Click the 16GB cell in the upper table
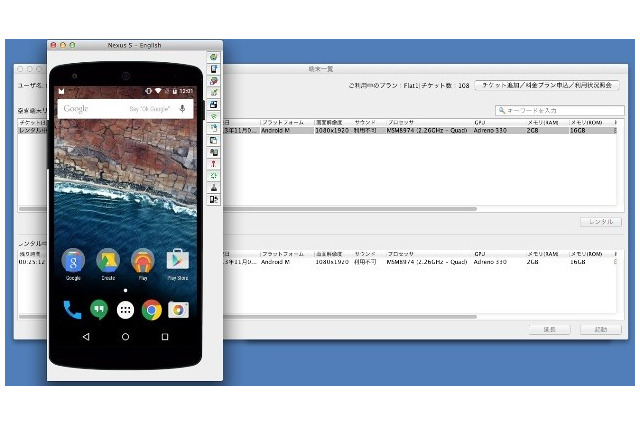640x426 pixels. tap(578, 131)
